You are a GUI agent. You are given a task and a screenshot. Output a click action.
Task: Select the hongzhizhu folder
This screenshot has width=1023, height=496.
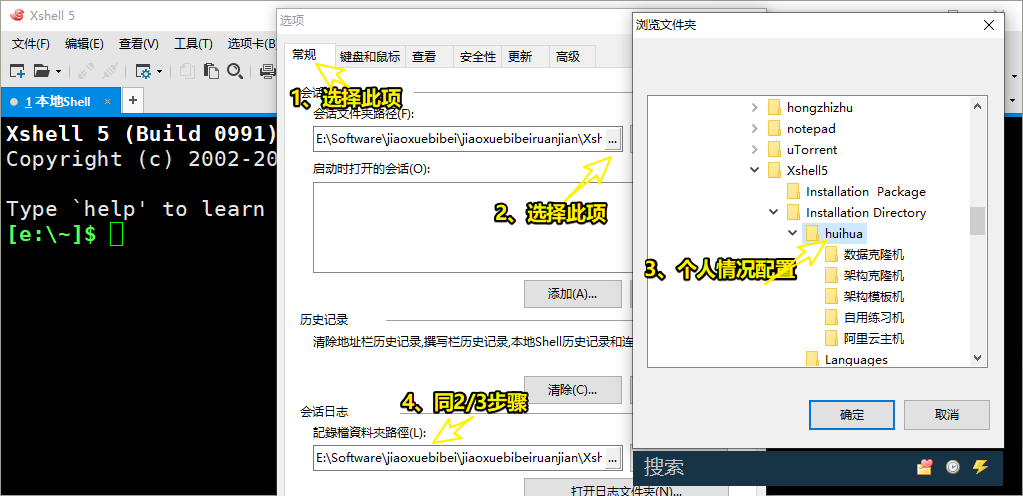(819, 108)
